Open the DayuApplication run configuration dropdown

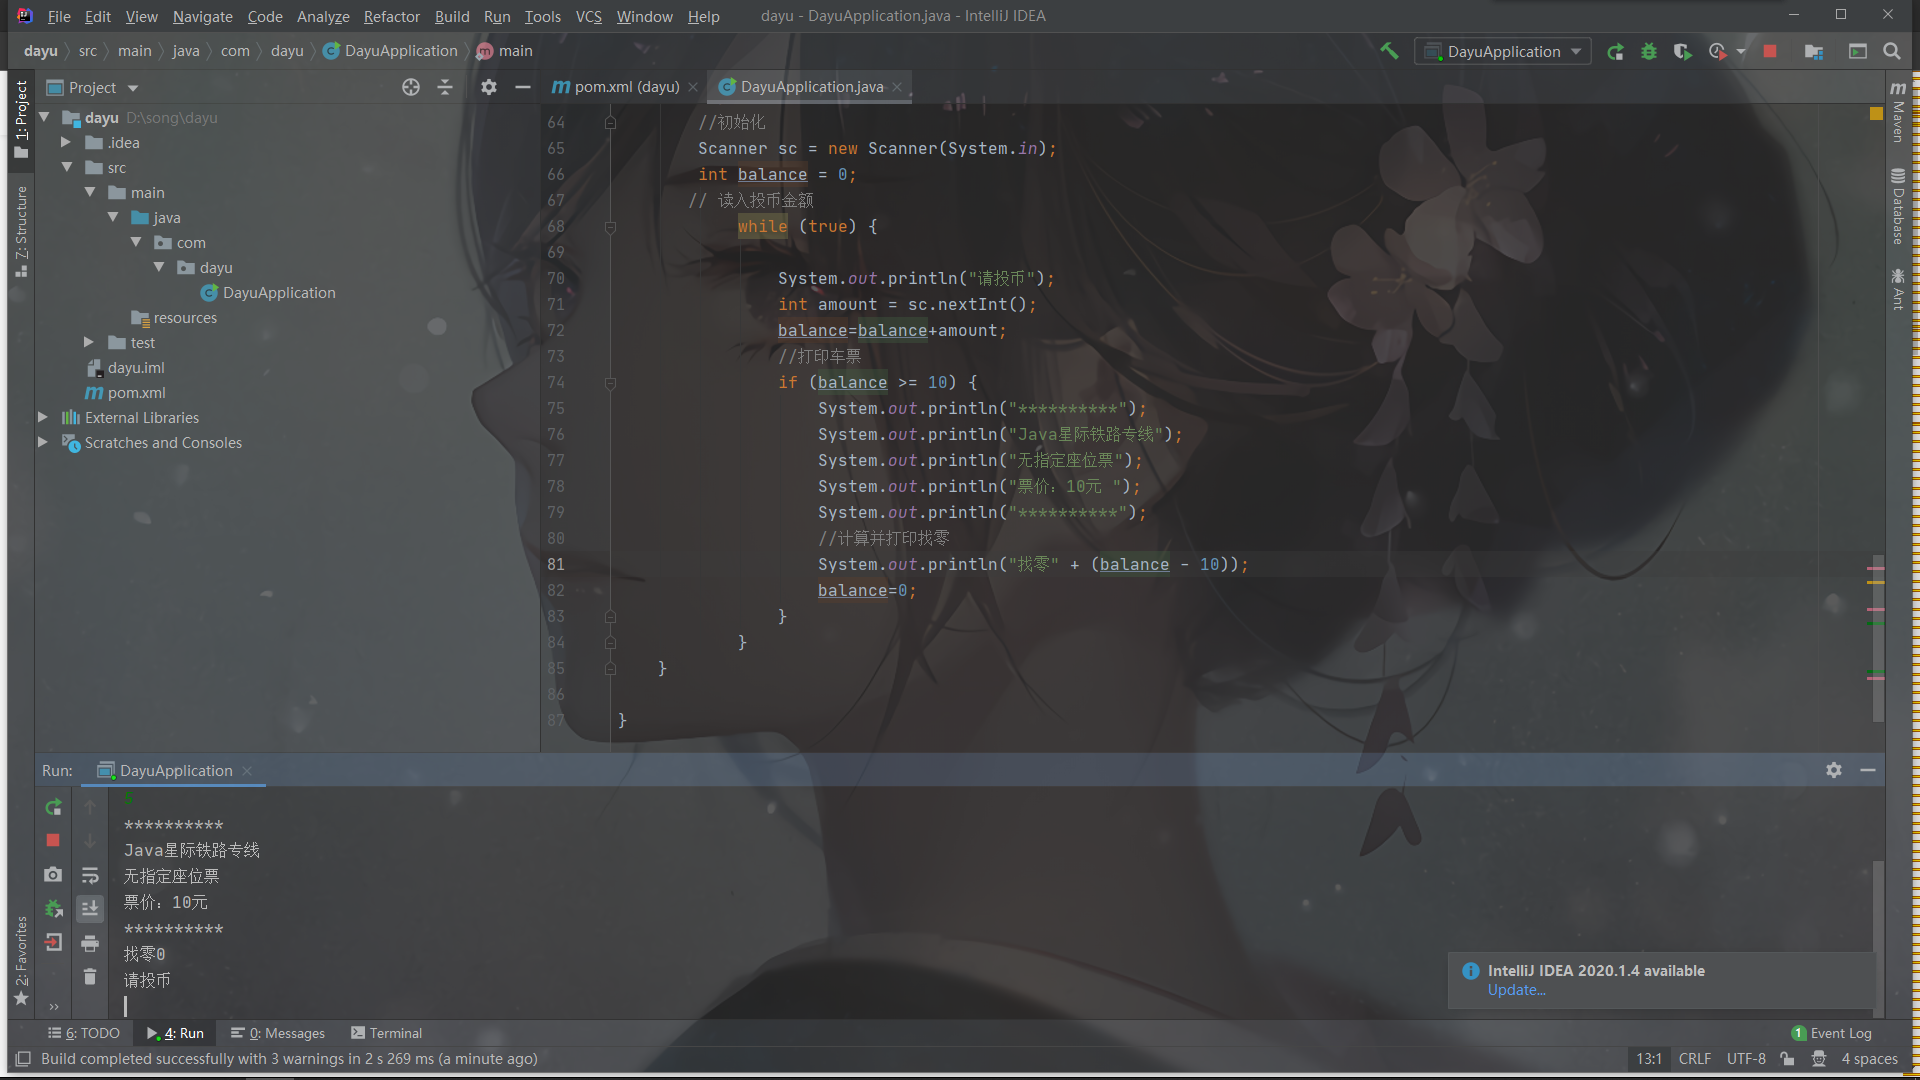1503,51
